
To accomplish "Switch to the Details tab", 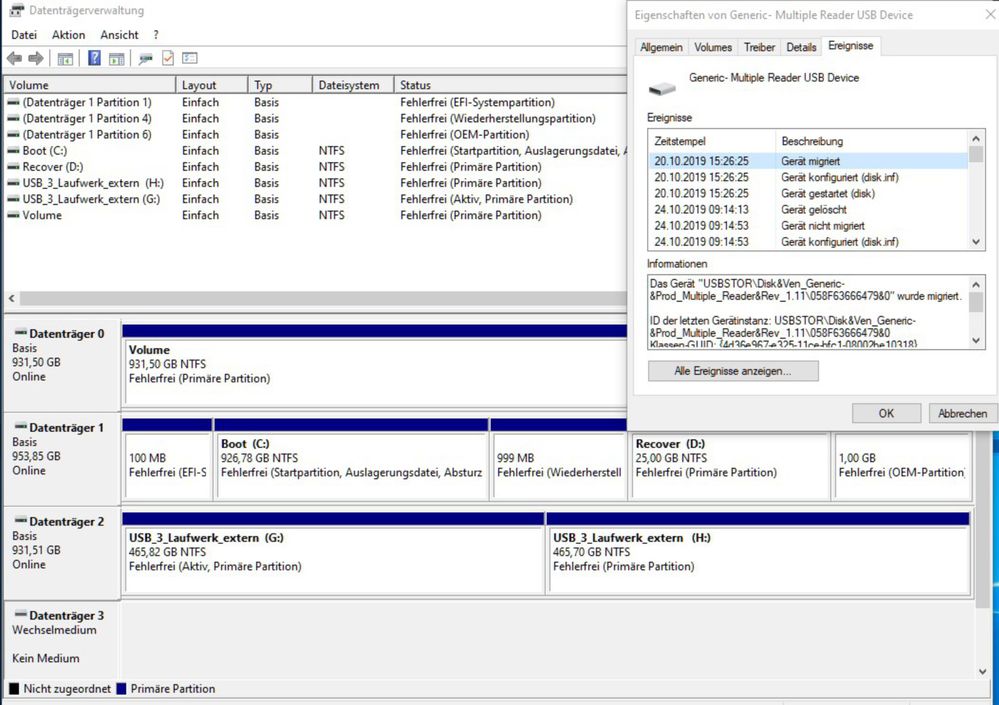I will [801, 47].
